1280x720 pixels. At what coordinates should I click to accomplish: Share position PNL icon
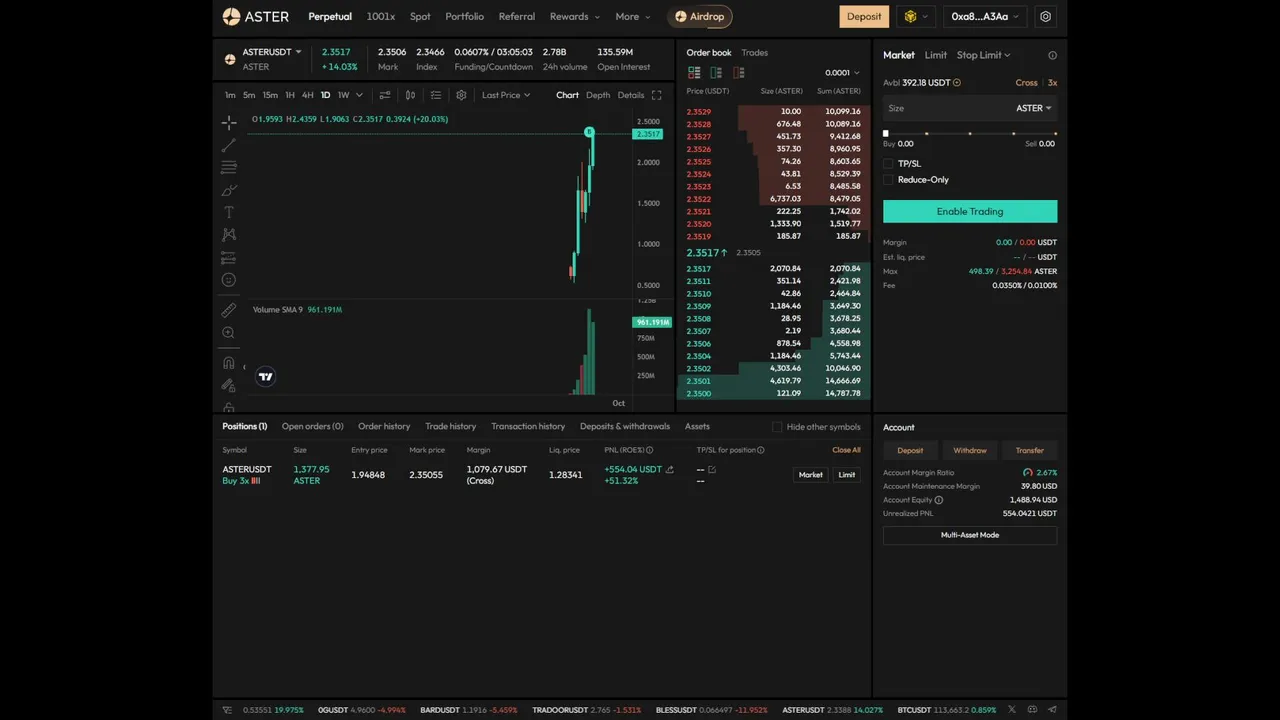point(670,469)
